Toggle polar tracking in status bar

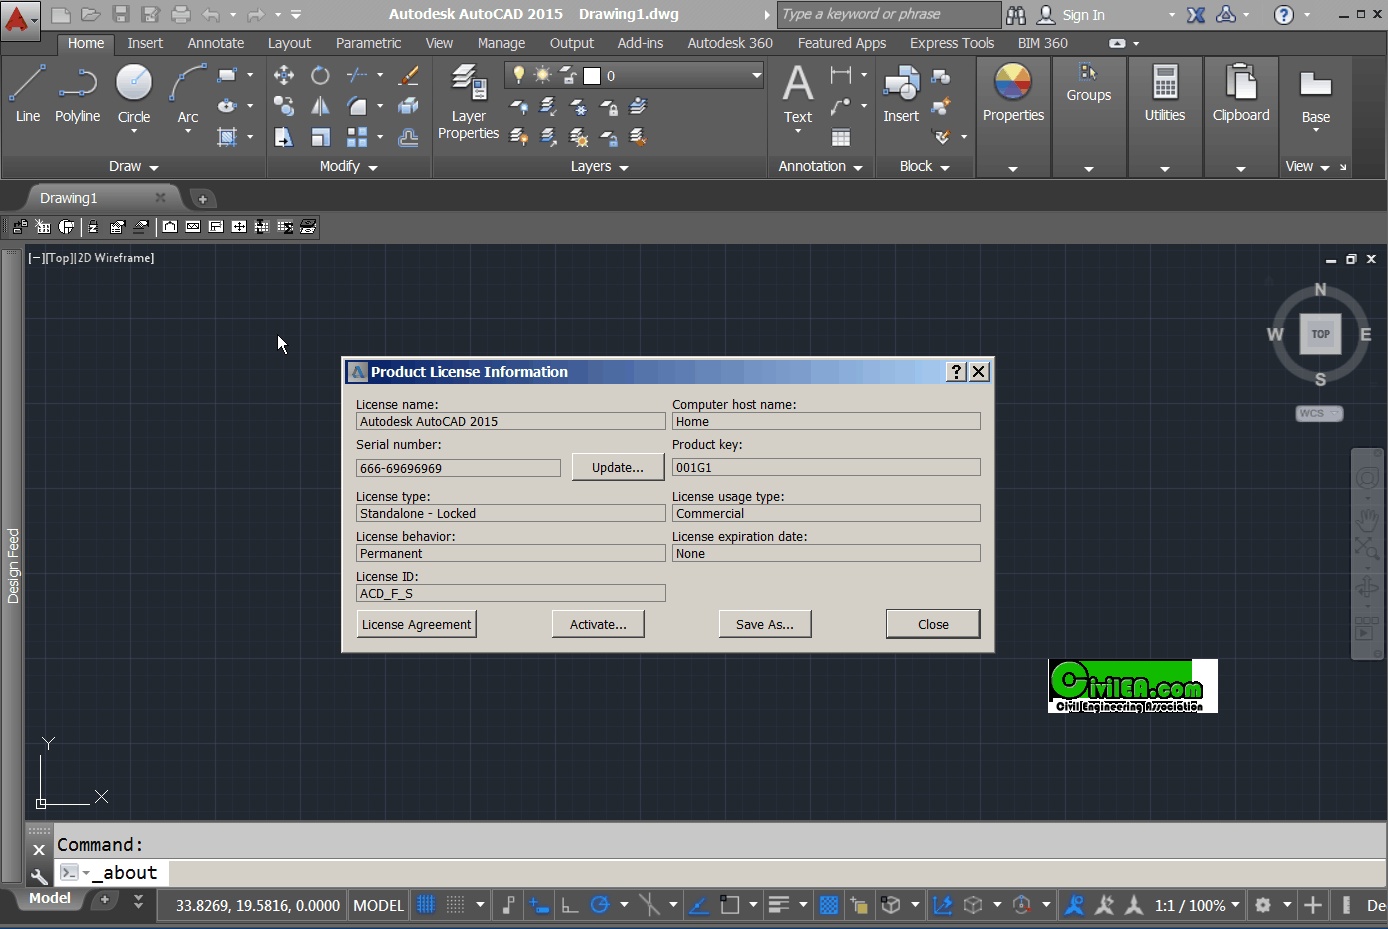[x=600, y=905]
